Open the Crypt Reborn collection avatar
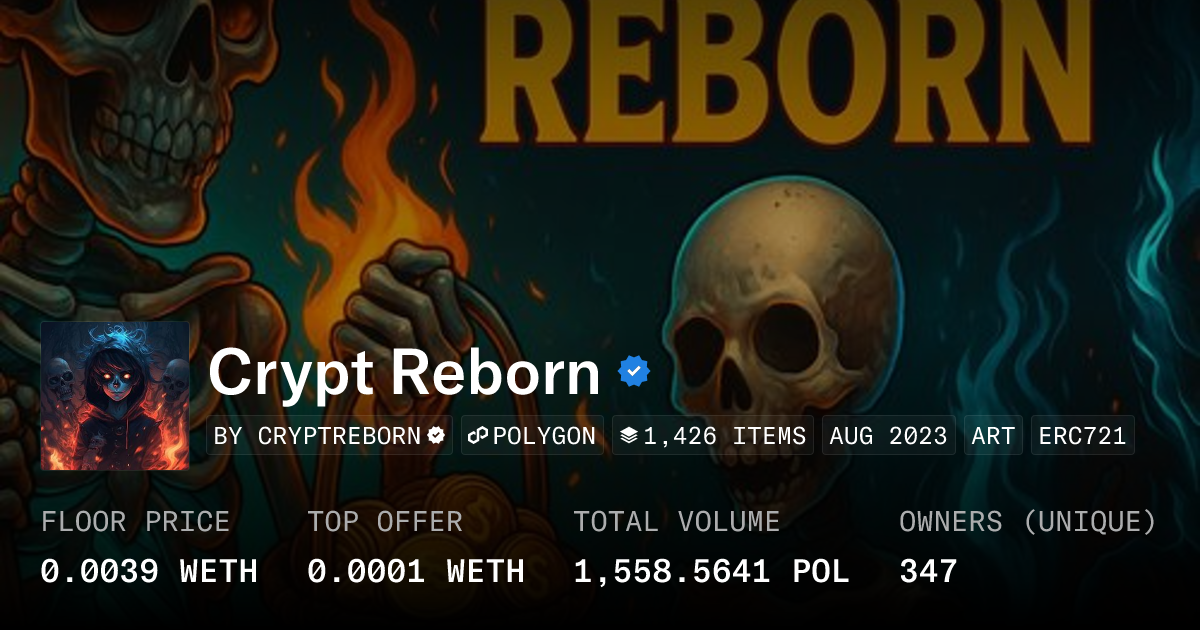This screenshot has height=630, width=1200. coord(115,396)
